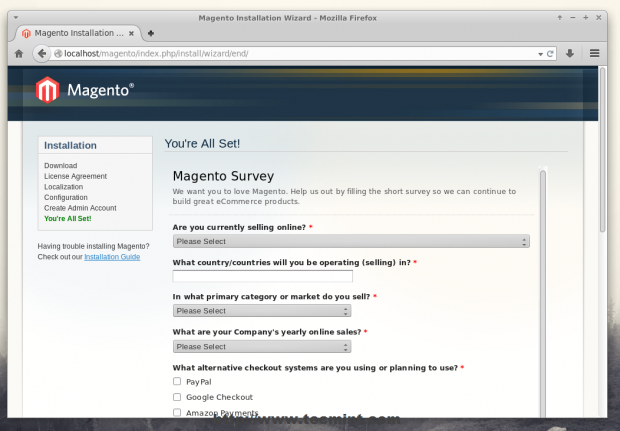Open Company's yearly online sales dropdown
The height and width of the screenshot is (431, 620).
pyautogui.click(x=262, y=346)
